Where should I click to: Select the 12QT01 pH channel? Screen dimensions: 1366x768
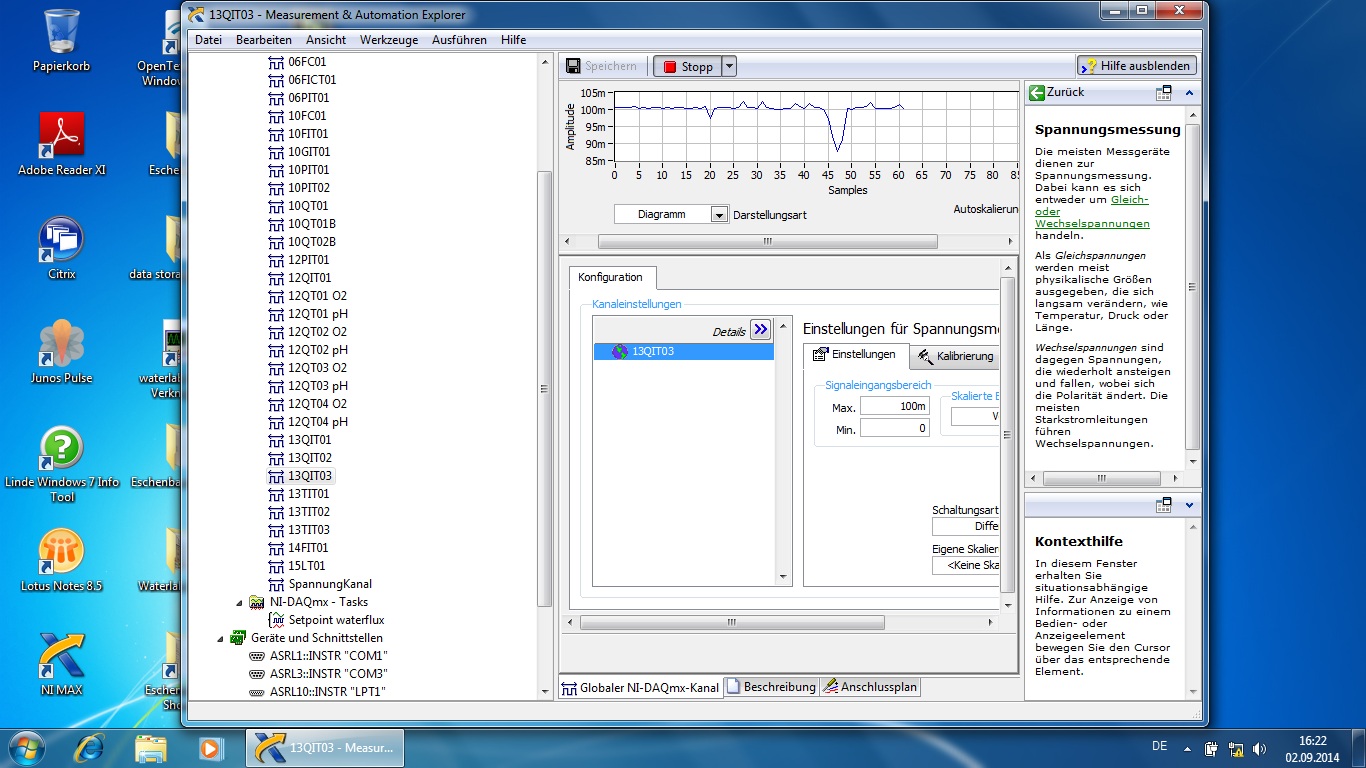[x=318, y=314]
